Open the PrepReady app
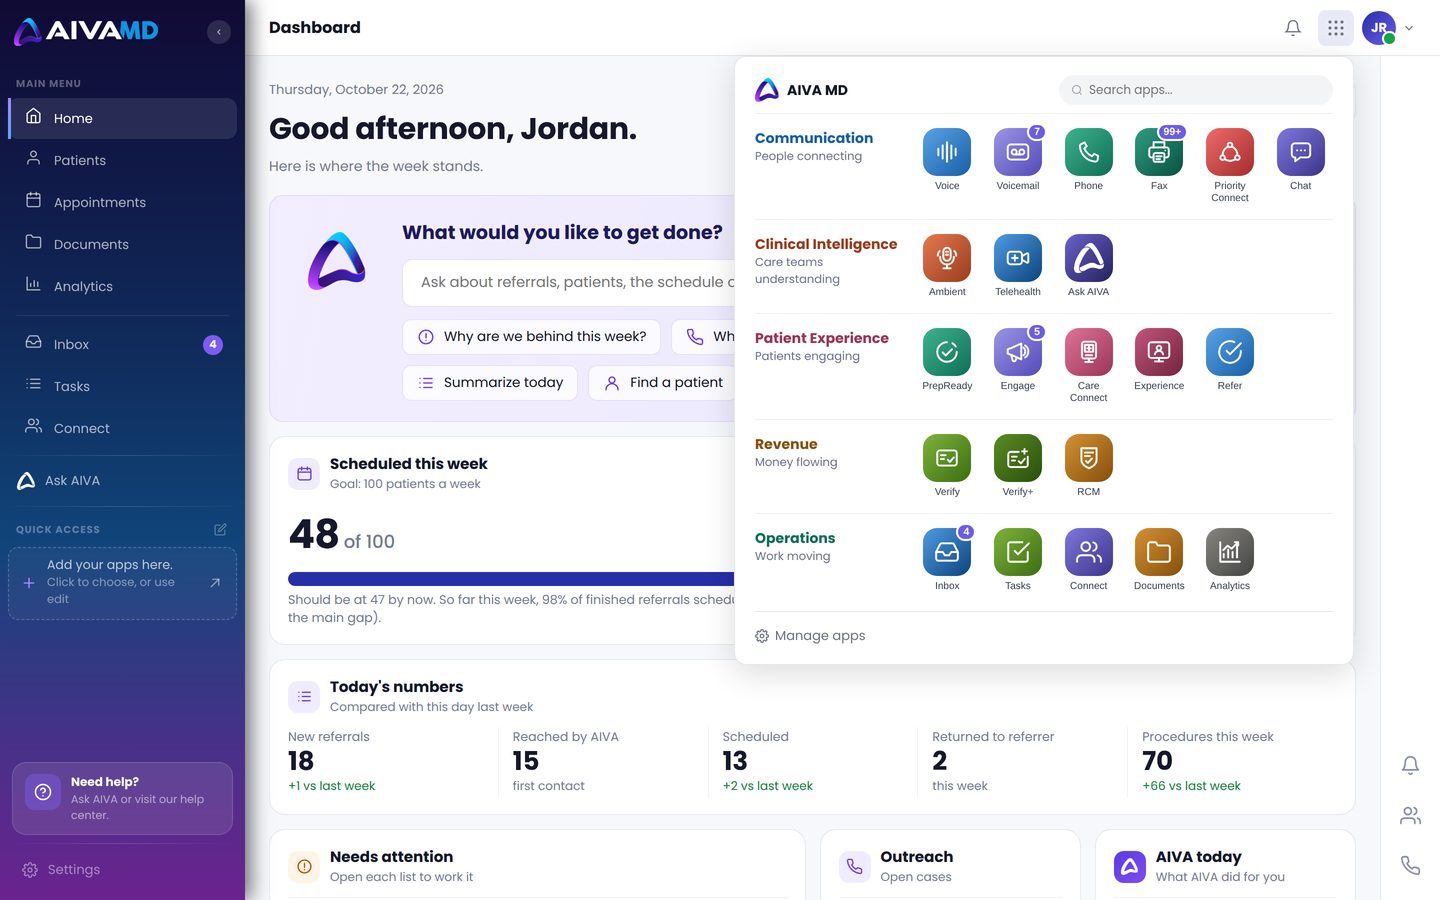The height and width of the screenshot is (900, 1440). coord(946,352)
